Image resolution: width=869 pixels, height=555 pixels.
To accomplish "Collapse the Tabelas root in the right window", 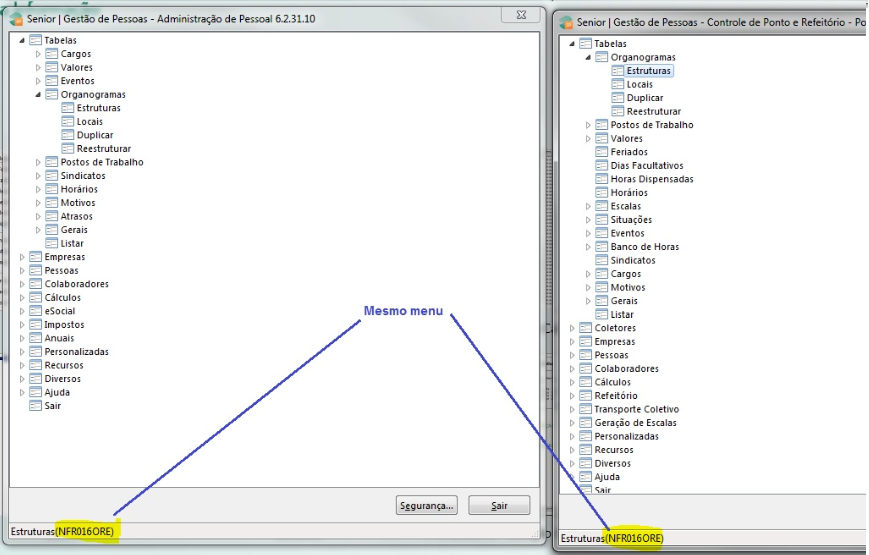I will pyautogui.click(x=572, y=44).
